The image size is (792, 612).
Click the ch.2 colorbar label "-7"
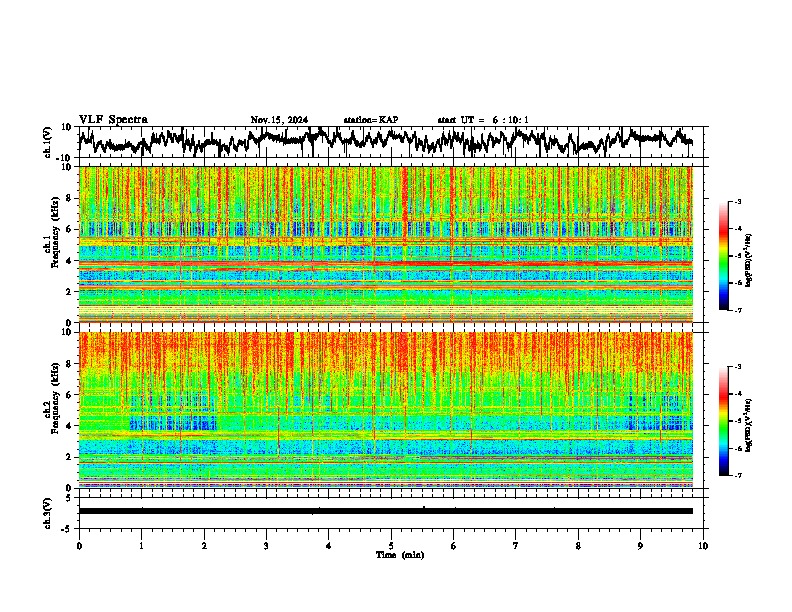point(738,475)
